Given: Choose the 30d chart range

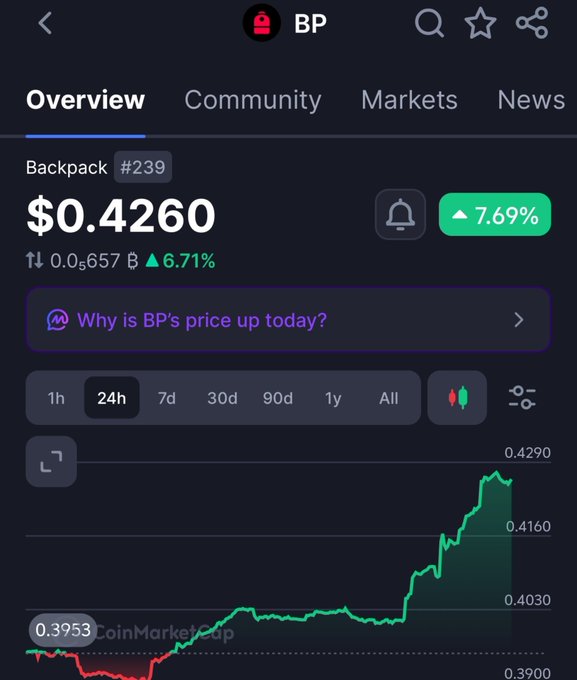Looking at the screenshot, I should click(x=222, y=398).
